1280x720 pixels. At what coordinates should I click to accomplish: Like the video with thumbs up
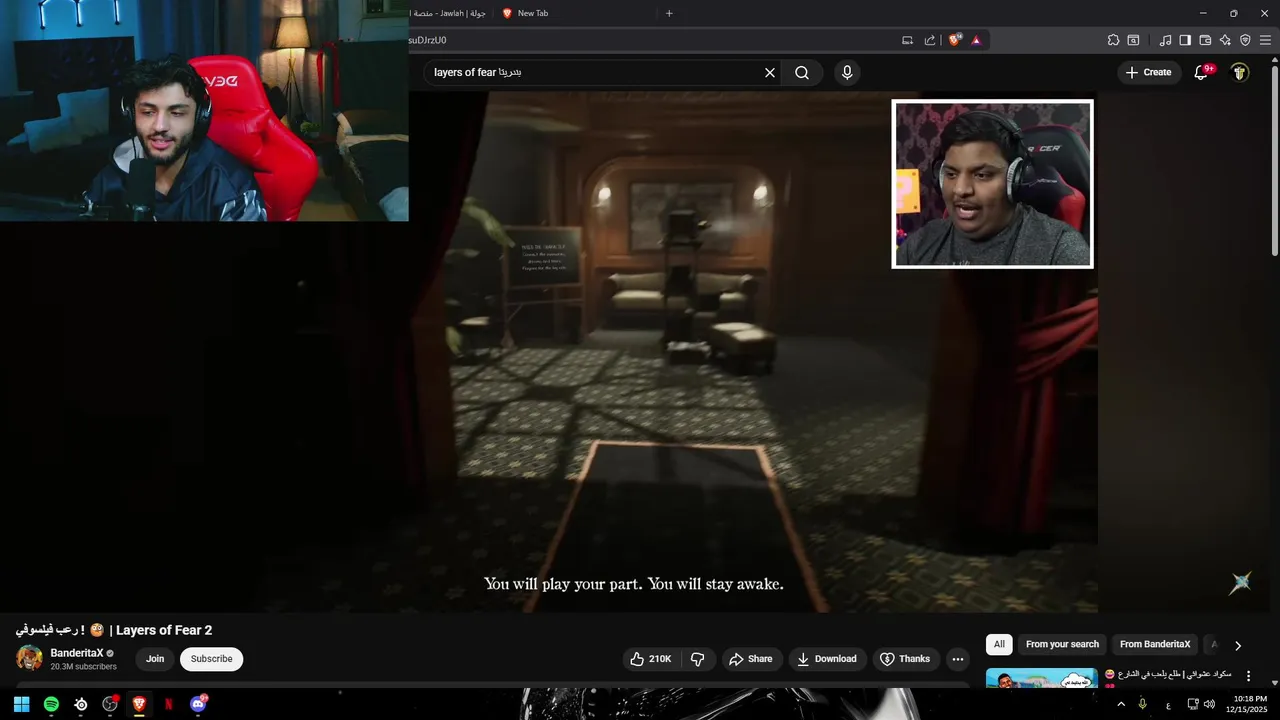pos(650,659)
